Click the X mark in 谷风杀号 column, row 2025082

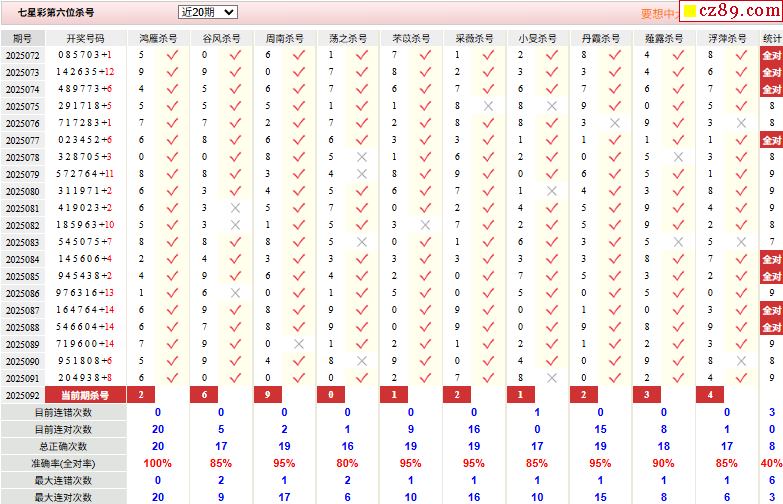235,225
